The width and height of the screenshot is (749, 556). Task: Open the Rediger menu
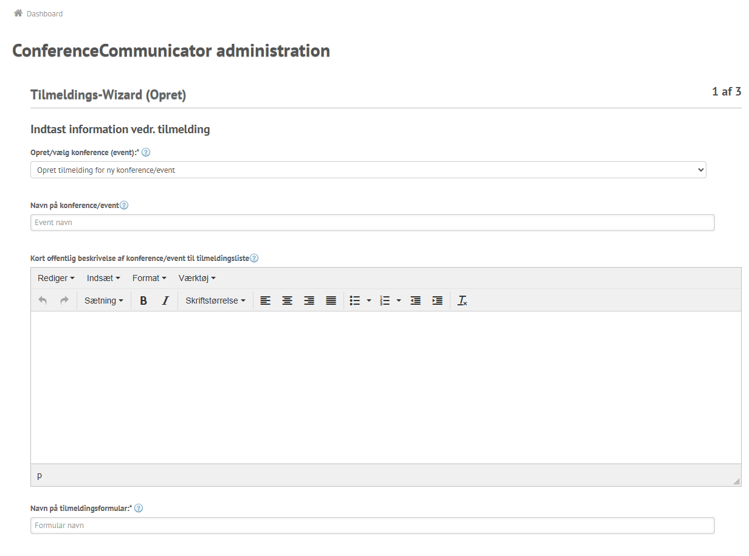tap(56, 278)
